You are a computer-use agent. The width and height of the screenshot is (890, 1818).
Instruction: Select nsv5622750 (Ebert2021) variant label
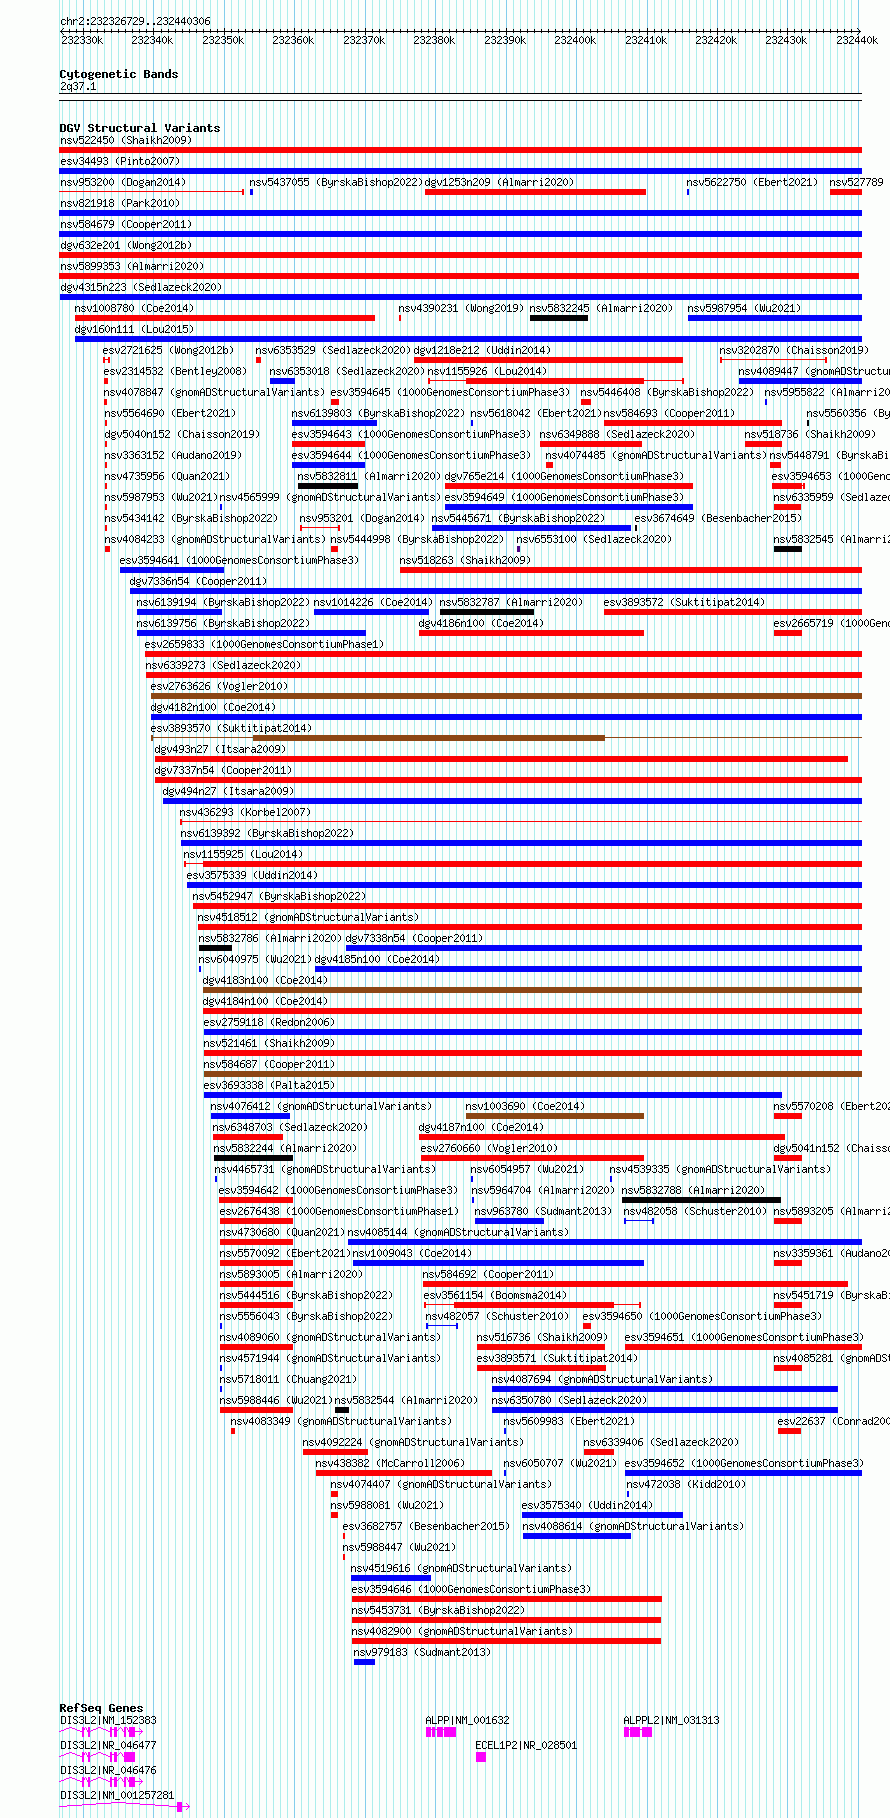[x=751, y=182]
